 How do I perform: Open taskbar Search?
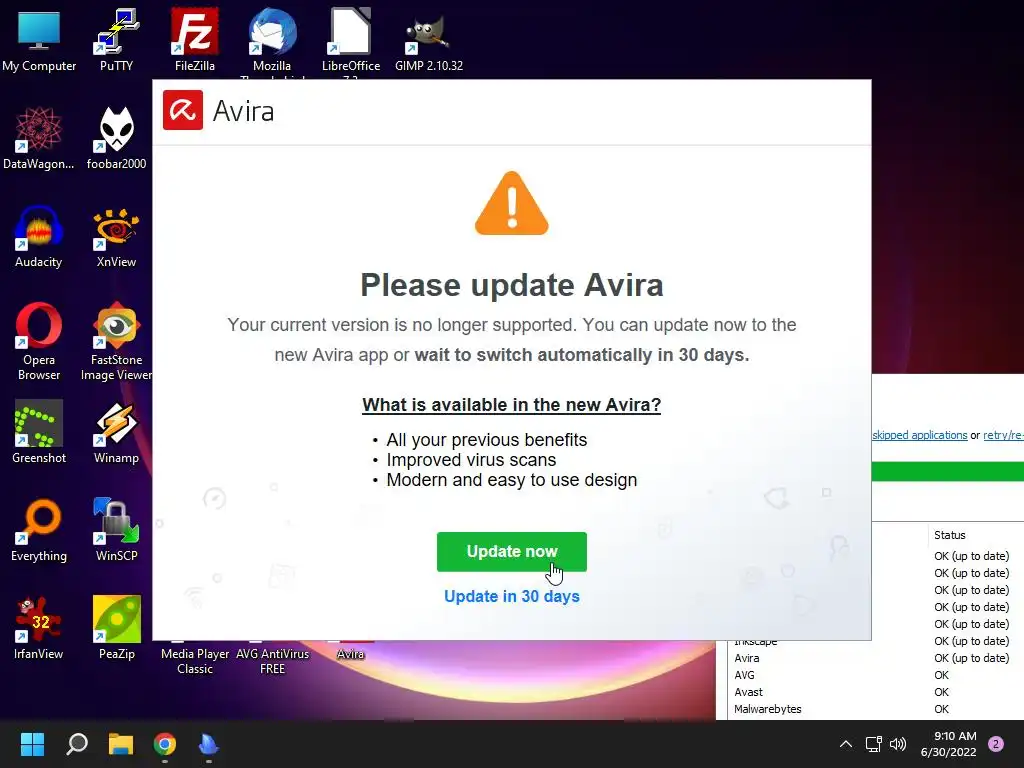click(x=77, y=744)
